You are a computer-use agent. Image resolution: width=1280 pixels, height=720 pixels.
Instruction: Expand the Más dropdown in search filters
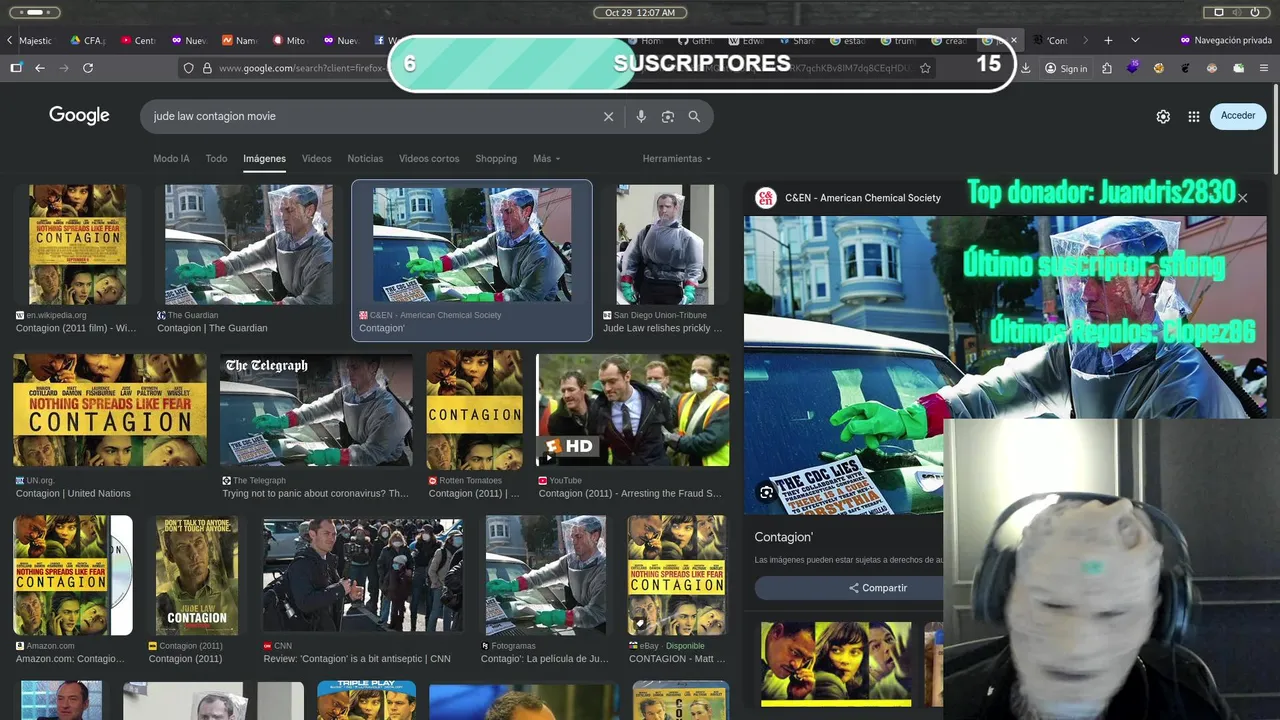546,158
